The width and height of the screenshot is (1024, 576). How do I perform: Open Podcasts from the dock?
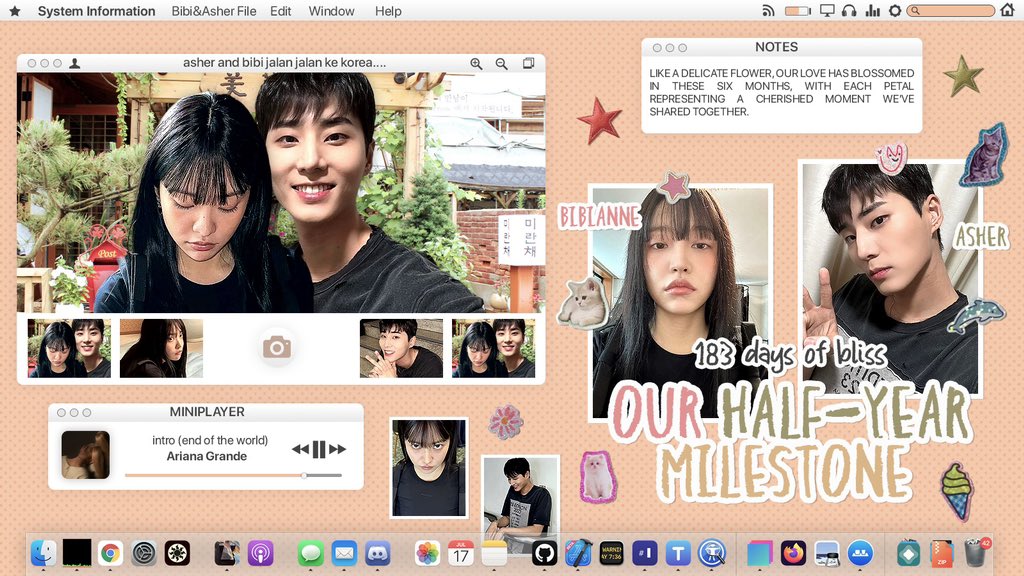click(261, 553)
